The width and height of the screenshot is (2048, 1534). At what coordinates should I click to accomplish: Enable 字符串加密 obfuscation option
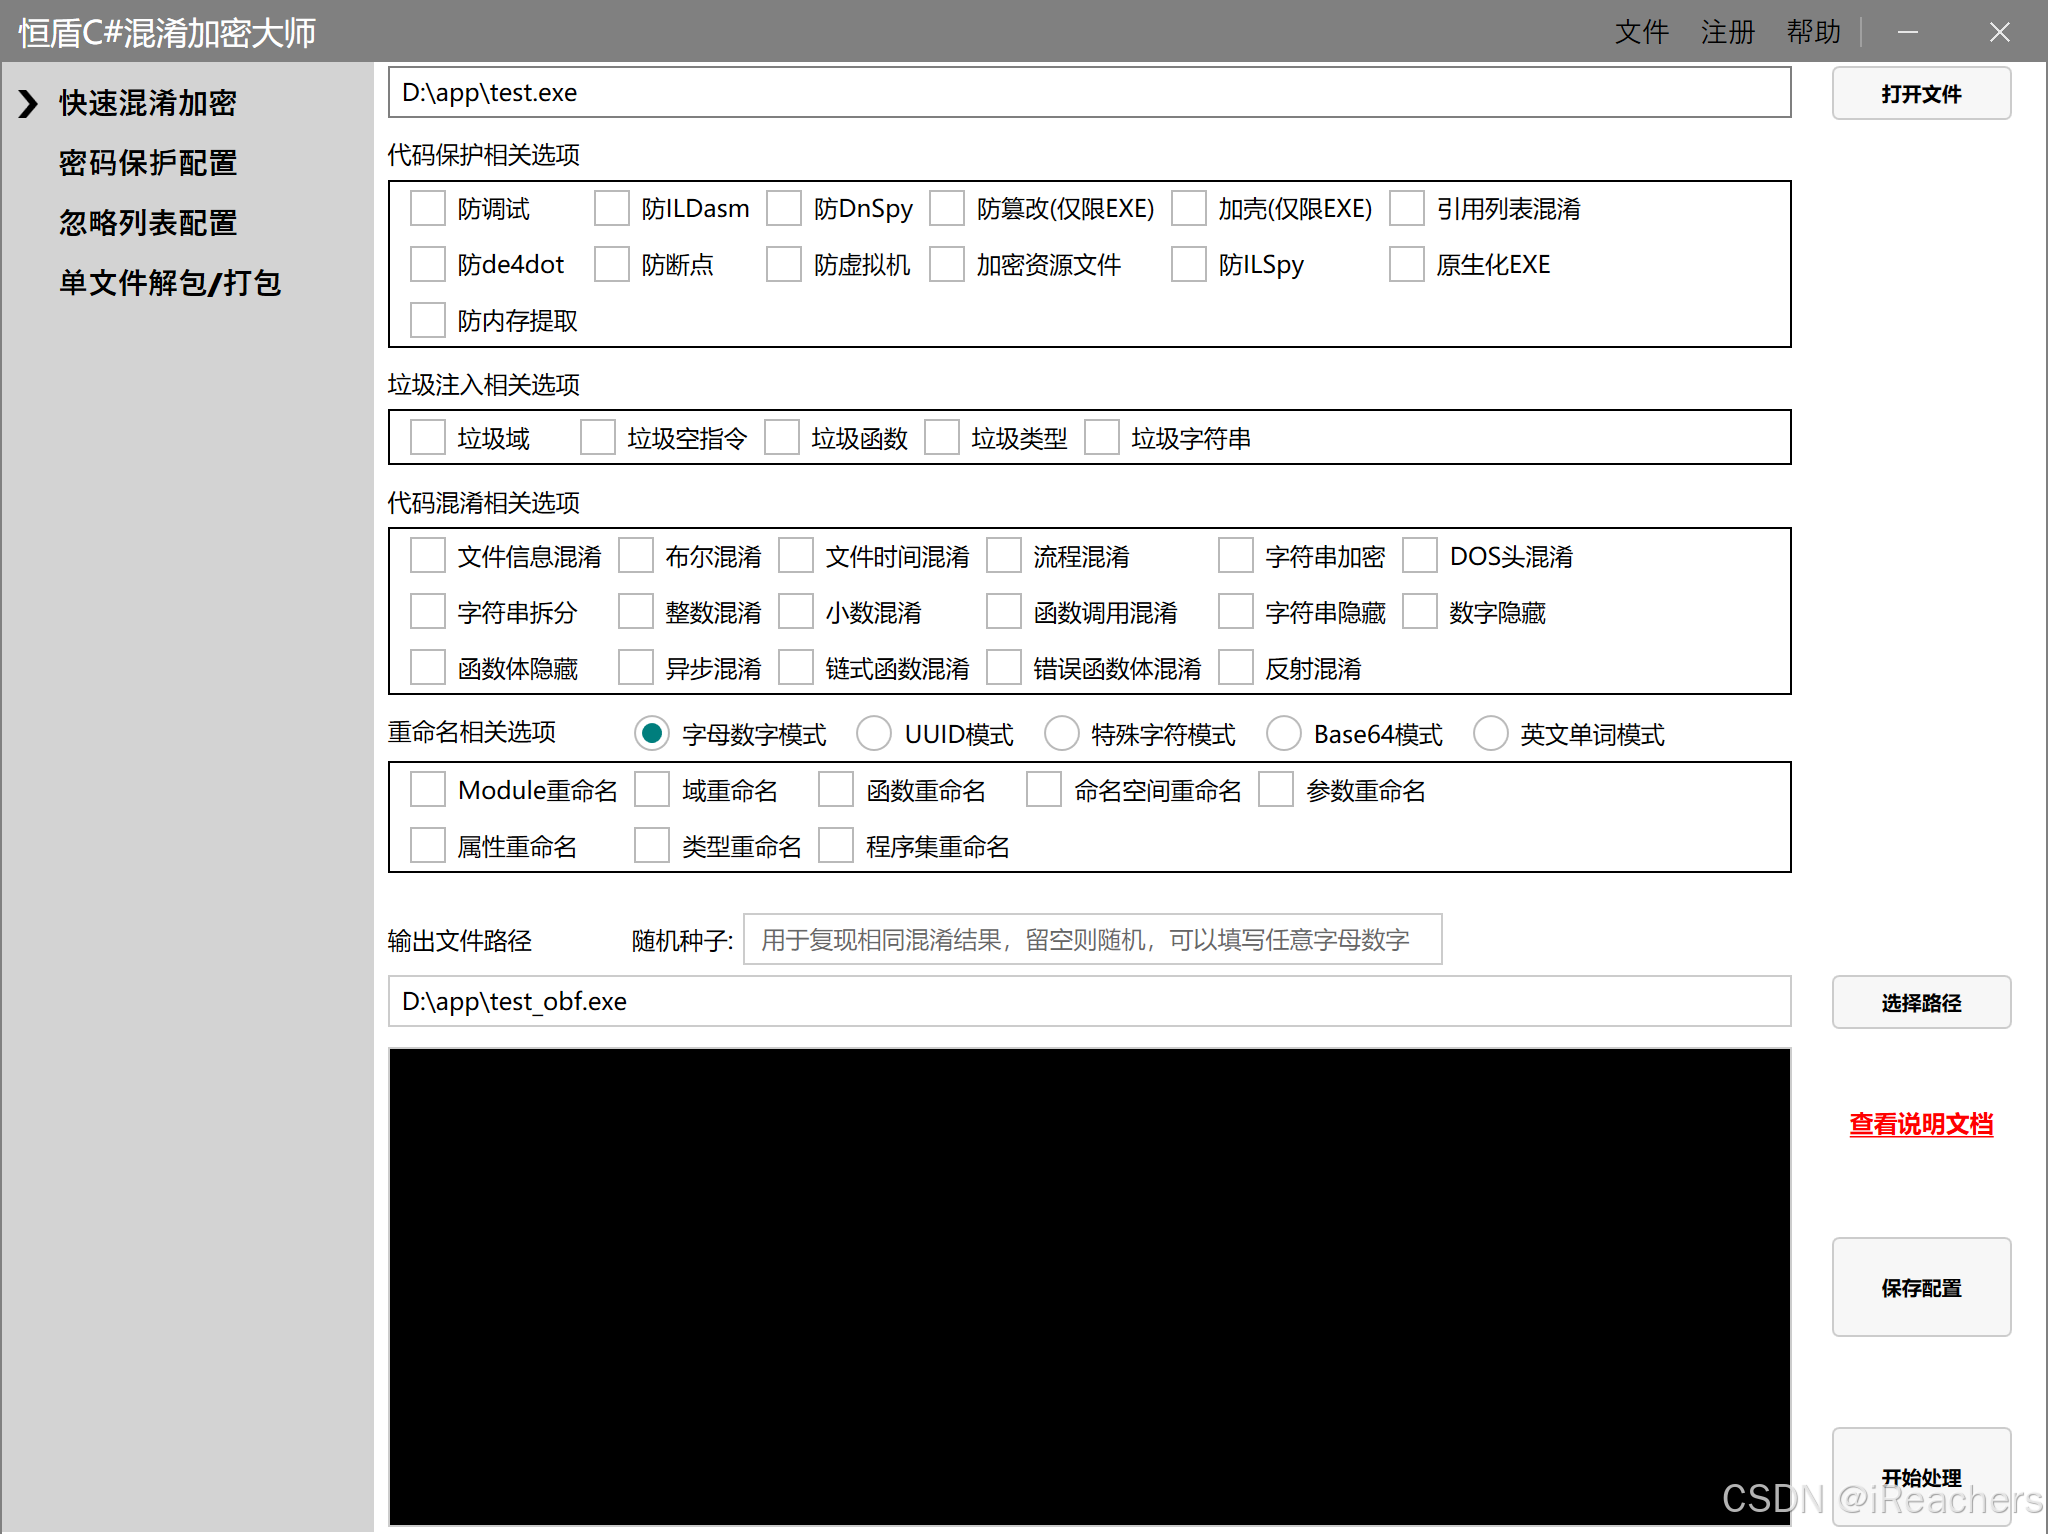pyautogui.click(x=1236, y=556)
